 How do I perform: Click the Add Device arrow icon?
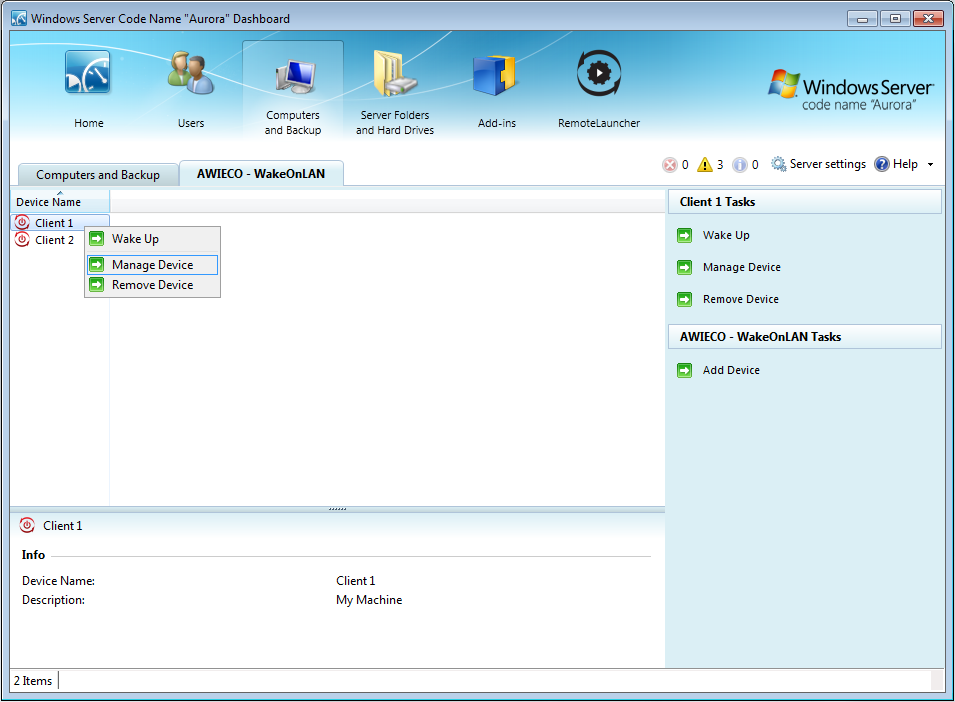tap(685, 370)
